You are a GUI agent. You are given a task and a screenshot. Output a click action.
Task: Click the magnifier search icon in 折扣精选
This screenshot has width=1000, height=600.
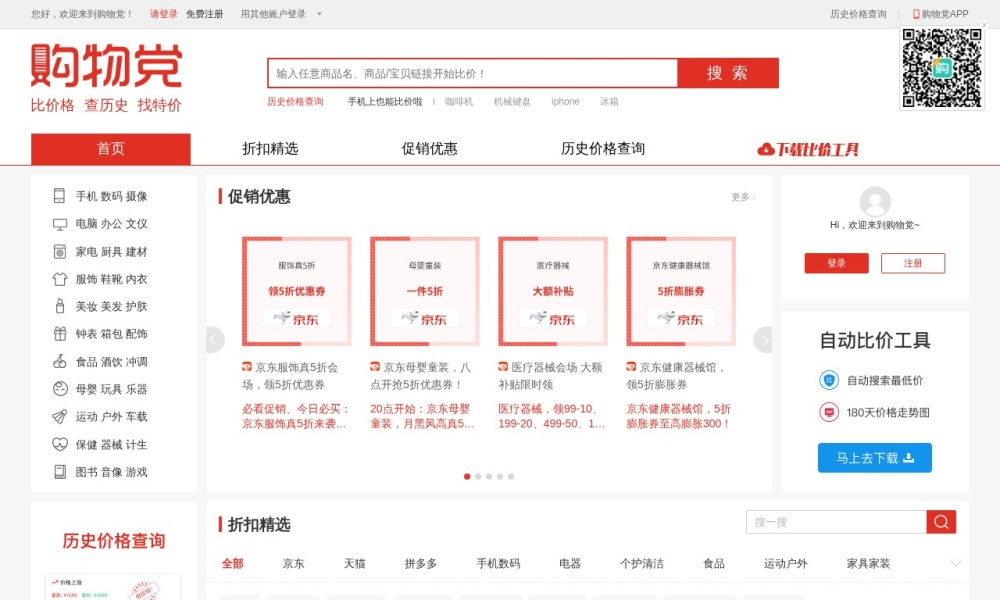click(941, 522)
